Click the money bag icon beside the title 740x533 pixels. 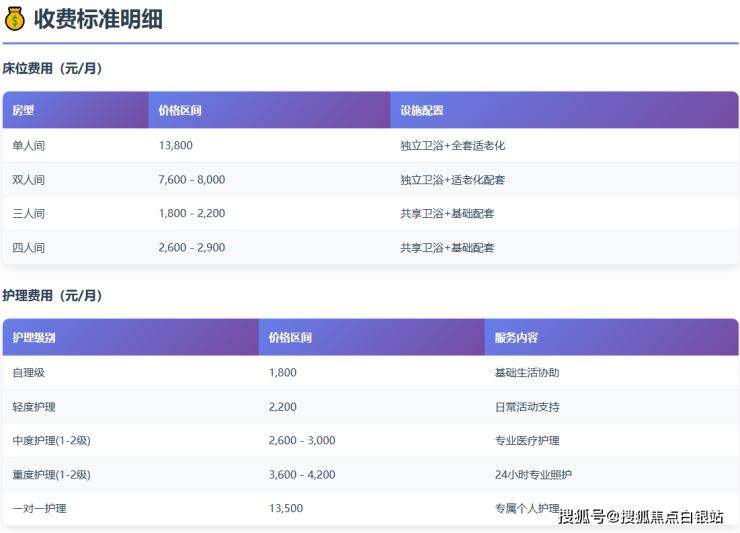click(x=15, y=19)
